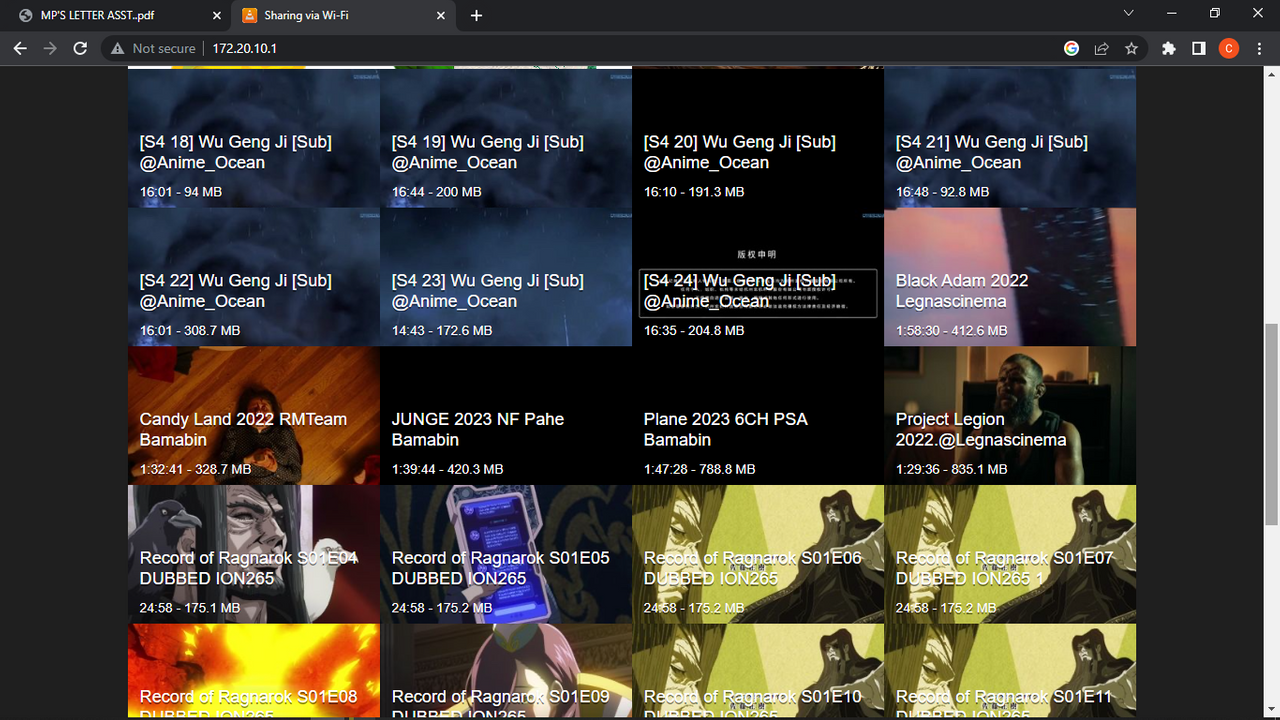Open a new tab with the plus button
Screen dimensions: 1280x720
coord(476,15)
